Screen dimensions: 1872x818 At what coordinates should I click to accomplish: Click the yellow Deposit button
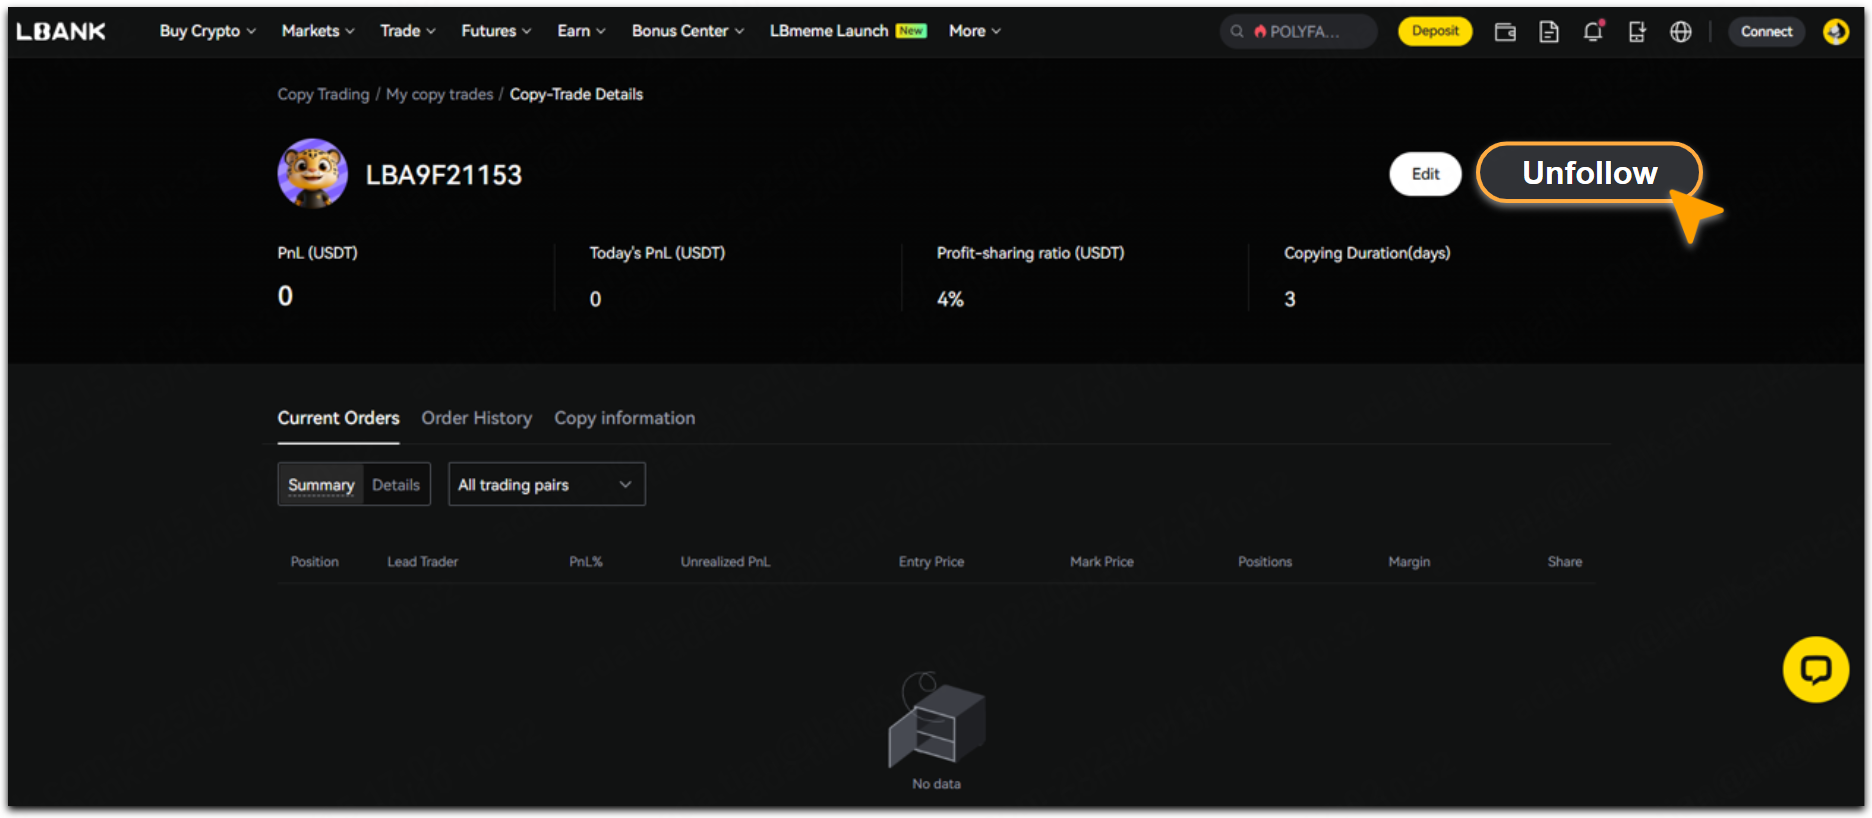1435,32
